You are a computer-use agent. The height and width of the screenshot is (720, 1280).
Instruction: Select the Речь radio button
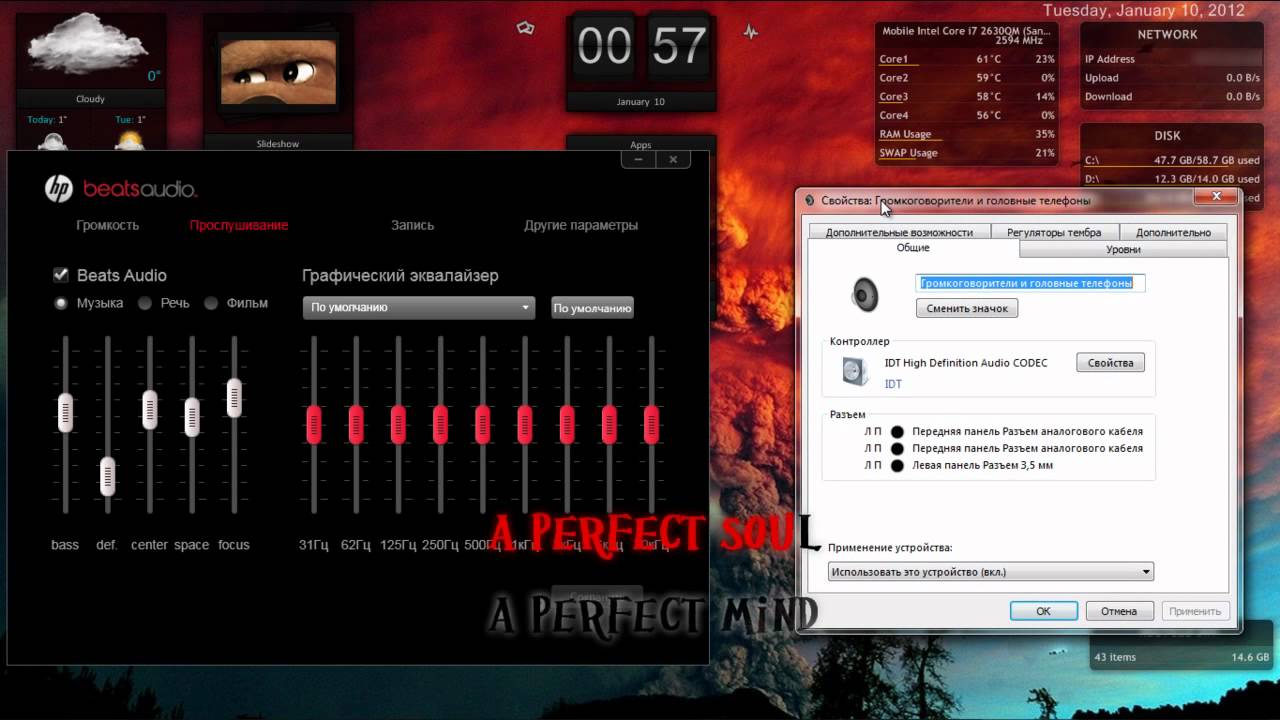[145, 303]
